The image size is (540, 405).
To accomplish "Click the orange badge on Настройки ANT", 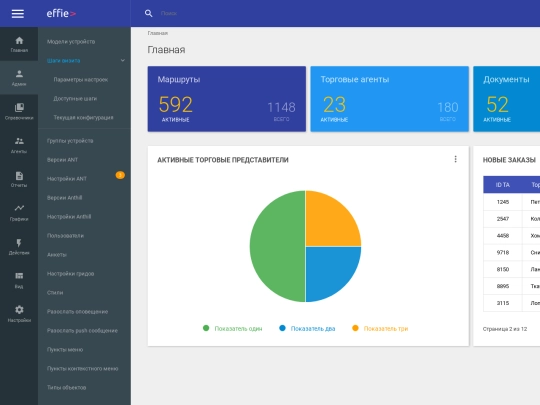I will coord(120,175).
